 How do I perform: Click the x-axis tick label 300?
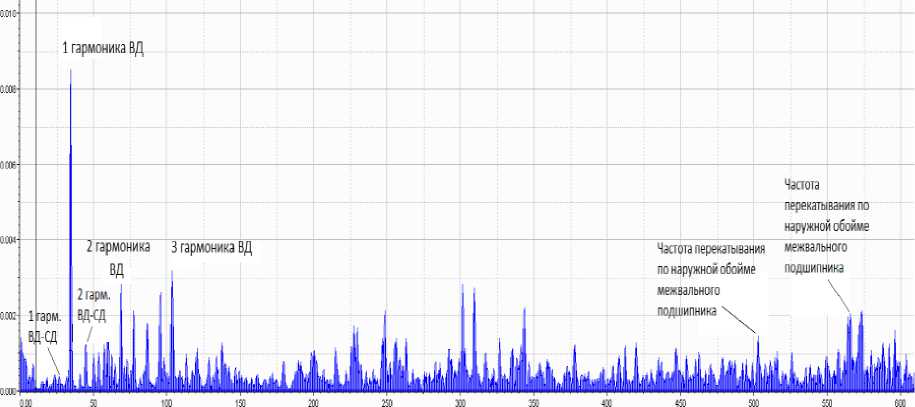460,402
